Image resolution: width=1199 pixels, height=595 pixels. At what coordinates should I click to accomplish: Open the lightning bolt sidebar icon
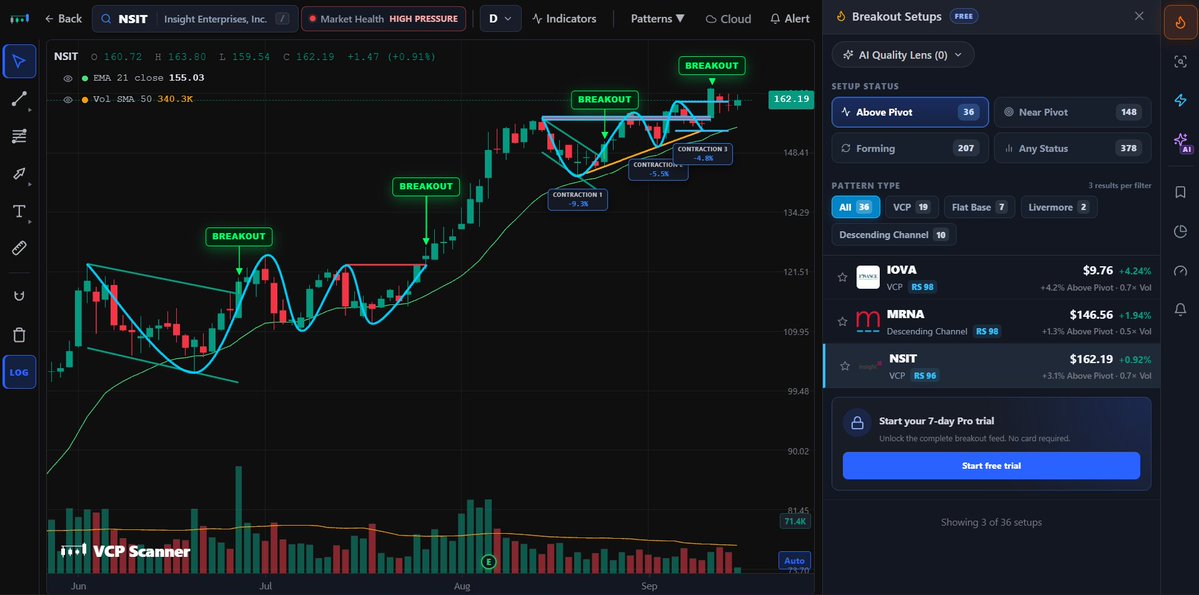[x=1180, y=100]
